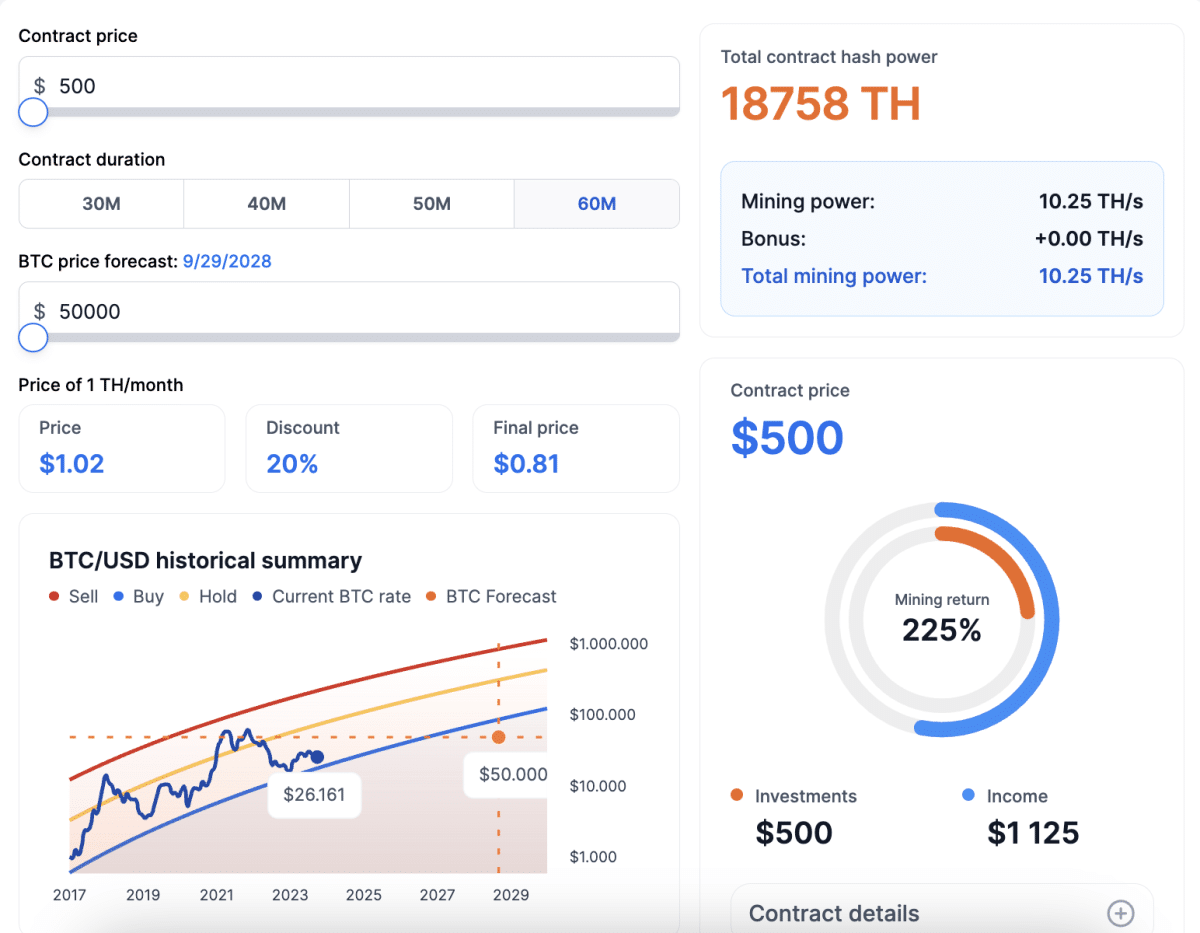Click the 9/29/2028 forecast date link
This screenshot has height=933, width=1200.
[x=226, y=261]
